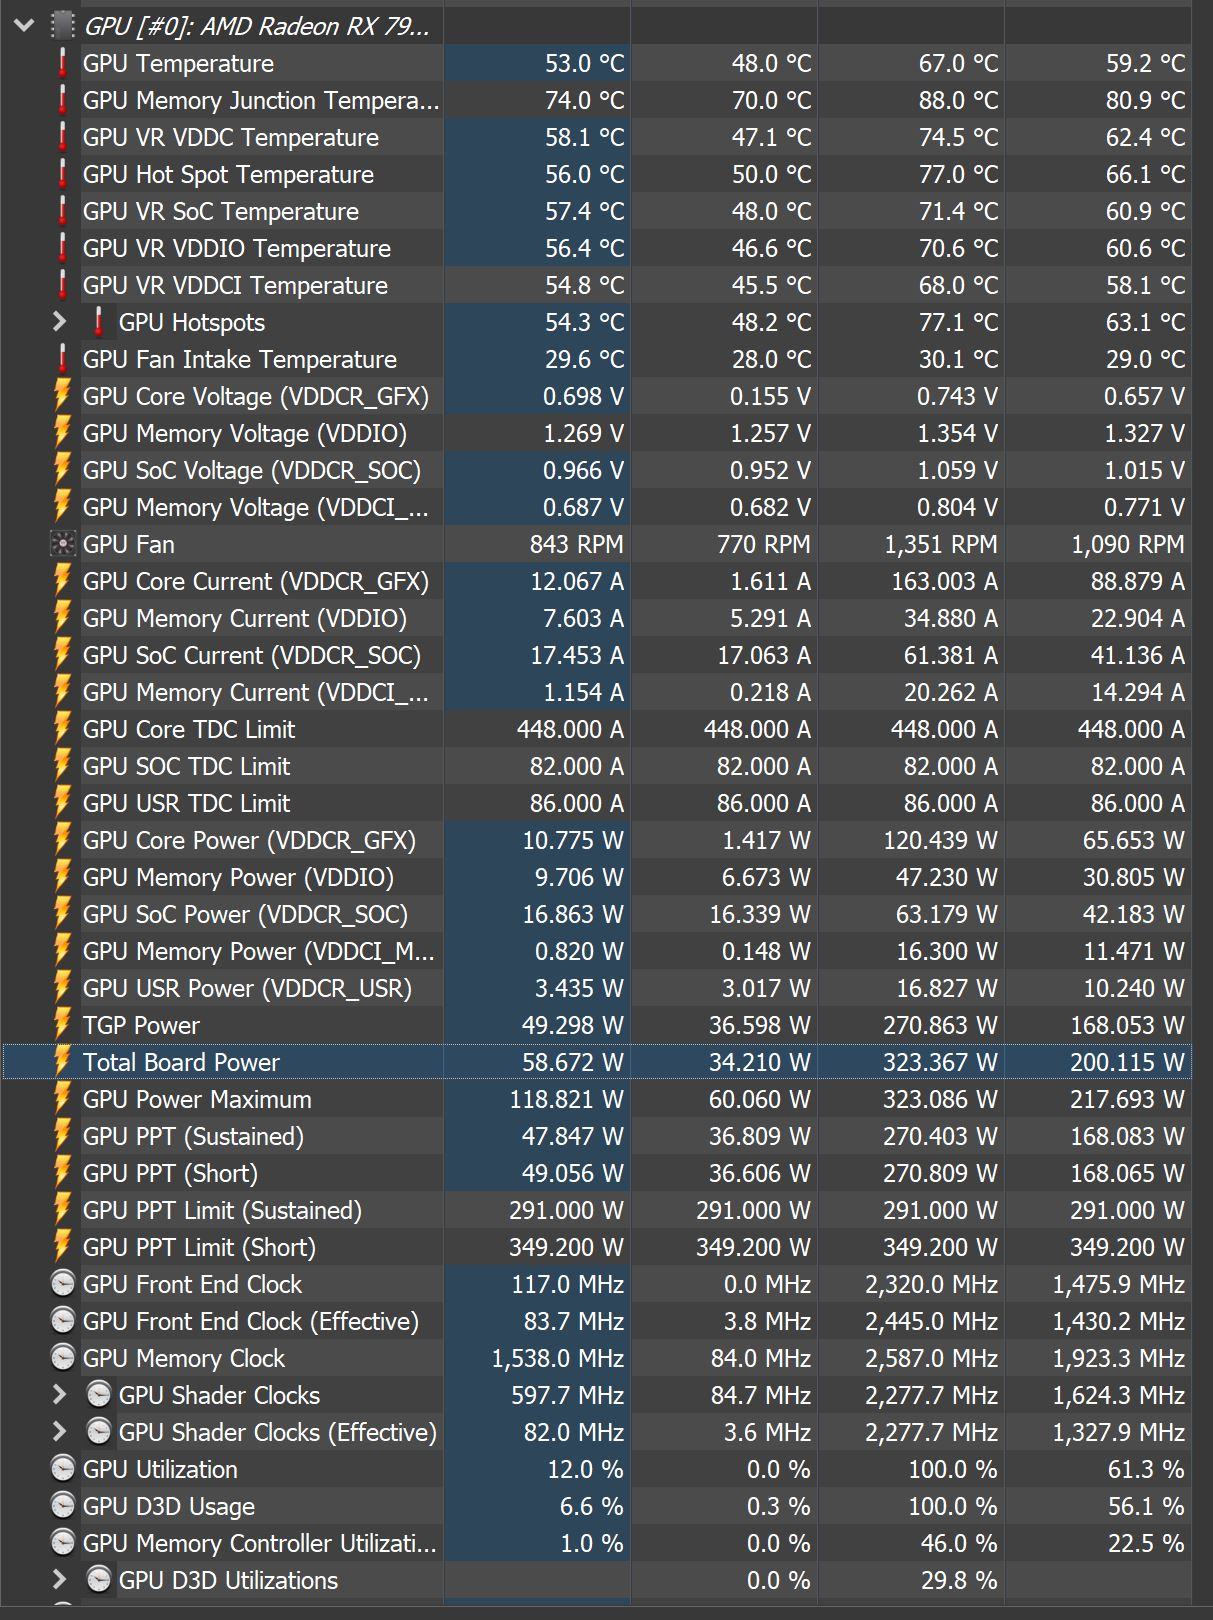Click the 200.115 W average board power value
Image resolution: width=1213 pixels, height=1620 pixels.
[x=1126, y=1062]
